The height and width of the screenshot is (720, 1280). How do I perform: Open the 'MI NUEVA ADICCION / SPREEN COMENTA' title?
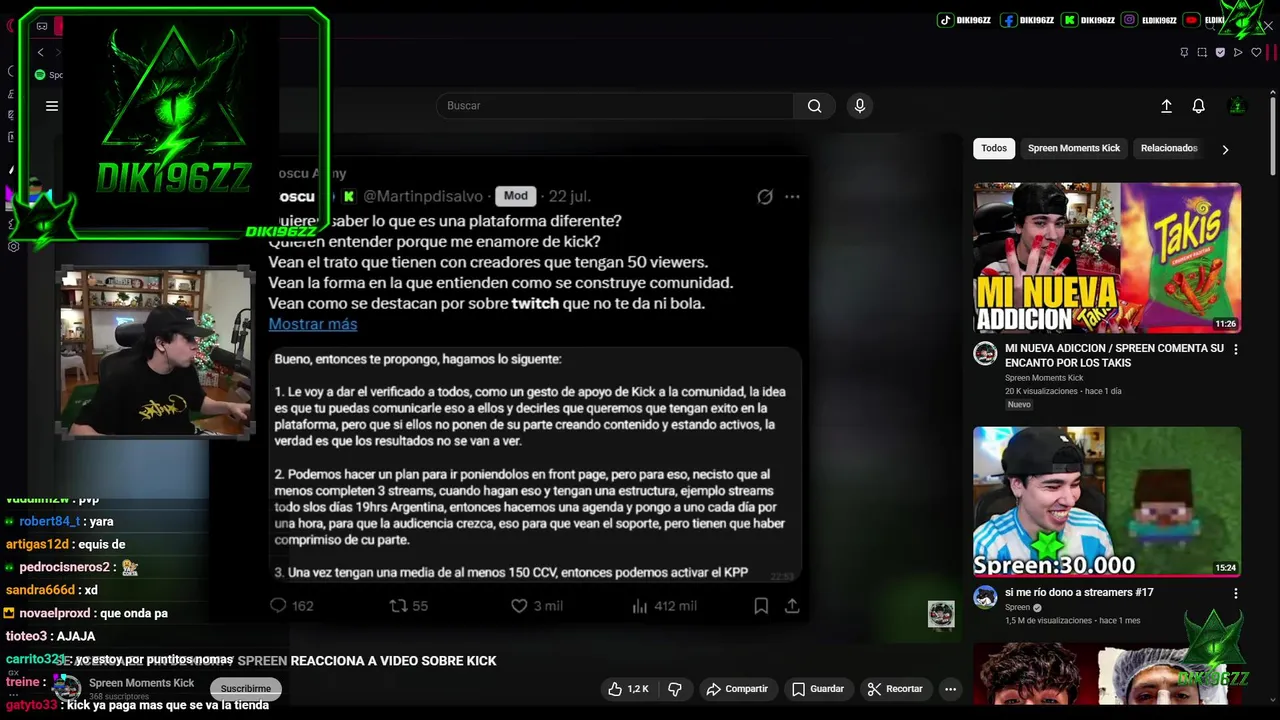tap(1114, 356)
